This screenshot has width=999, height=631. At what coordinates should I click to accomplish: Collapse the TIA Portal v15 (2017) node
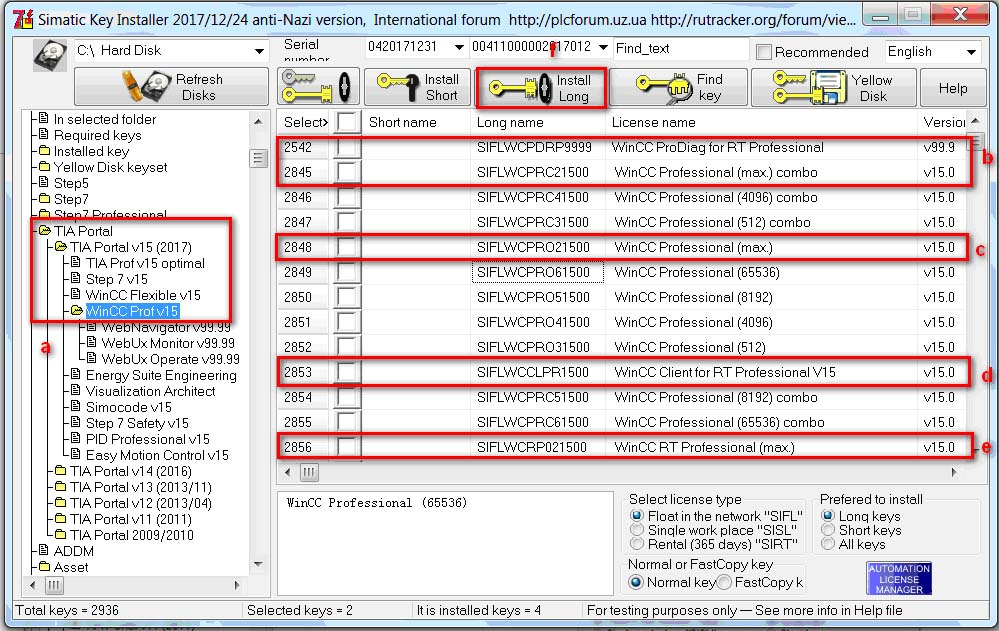click(x=61, y=247)
